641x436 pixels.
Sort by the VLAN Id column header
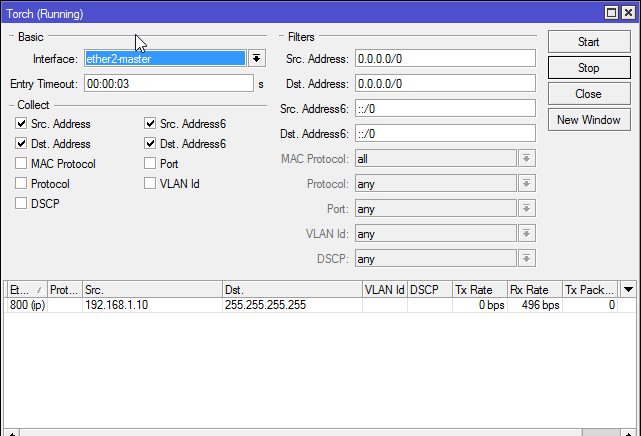(385, 290)
